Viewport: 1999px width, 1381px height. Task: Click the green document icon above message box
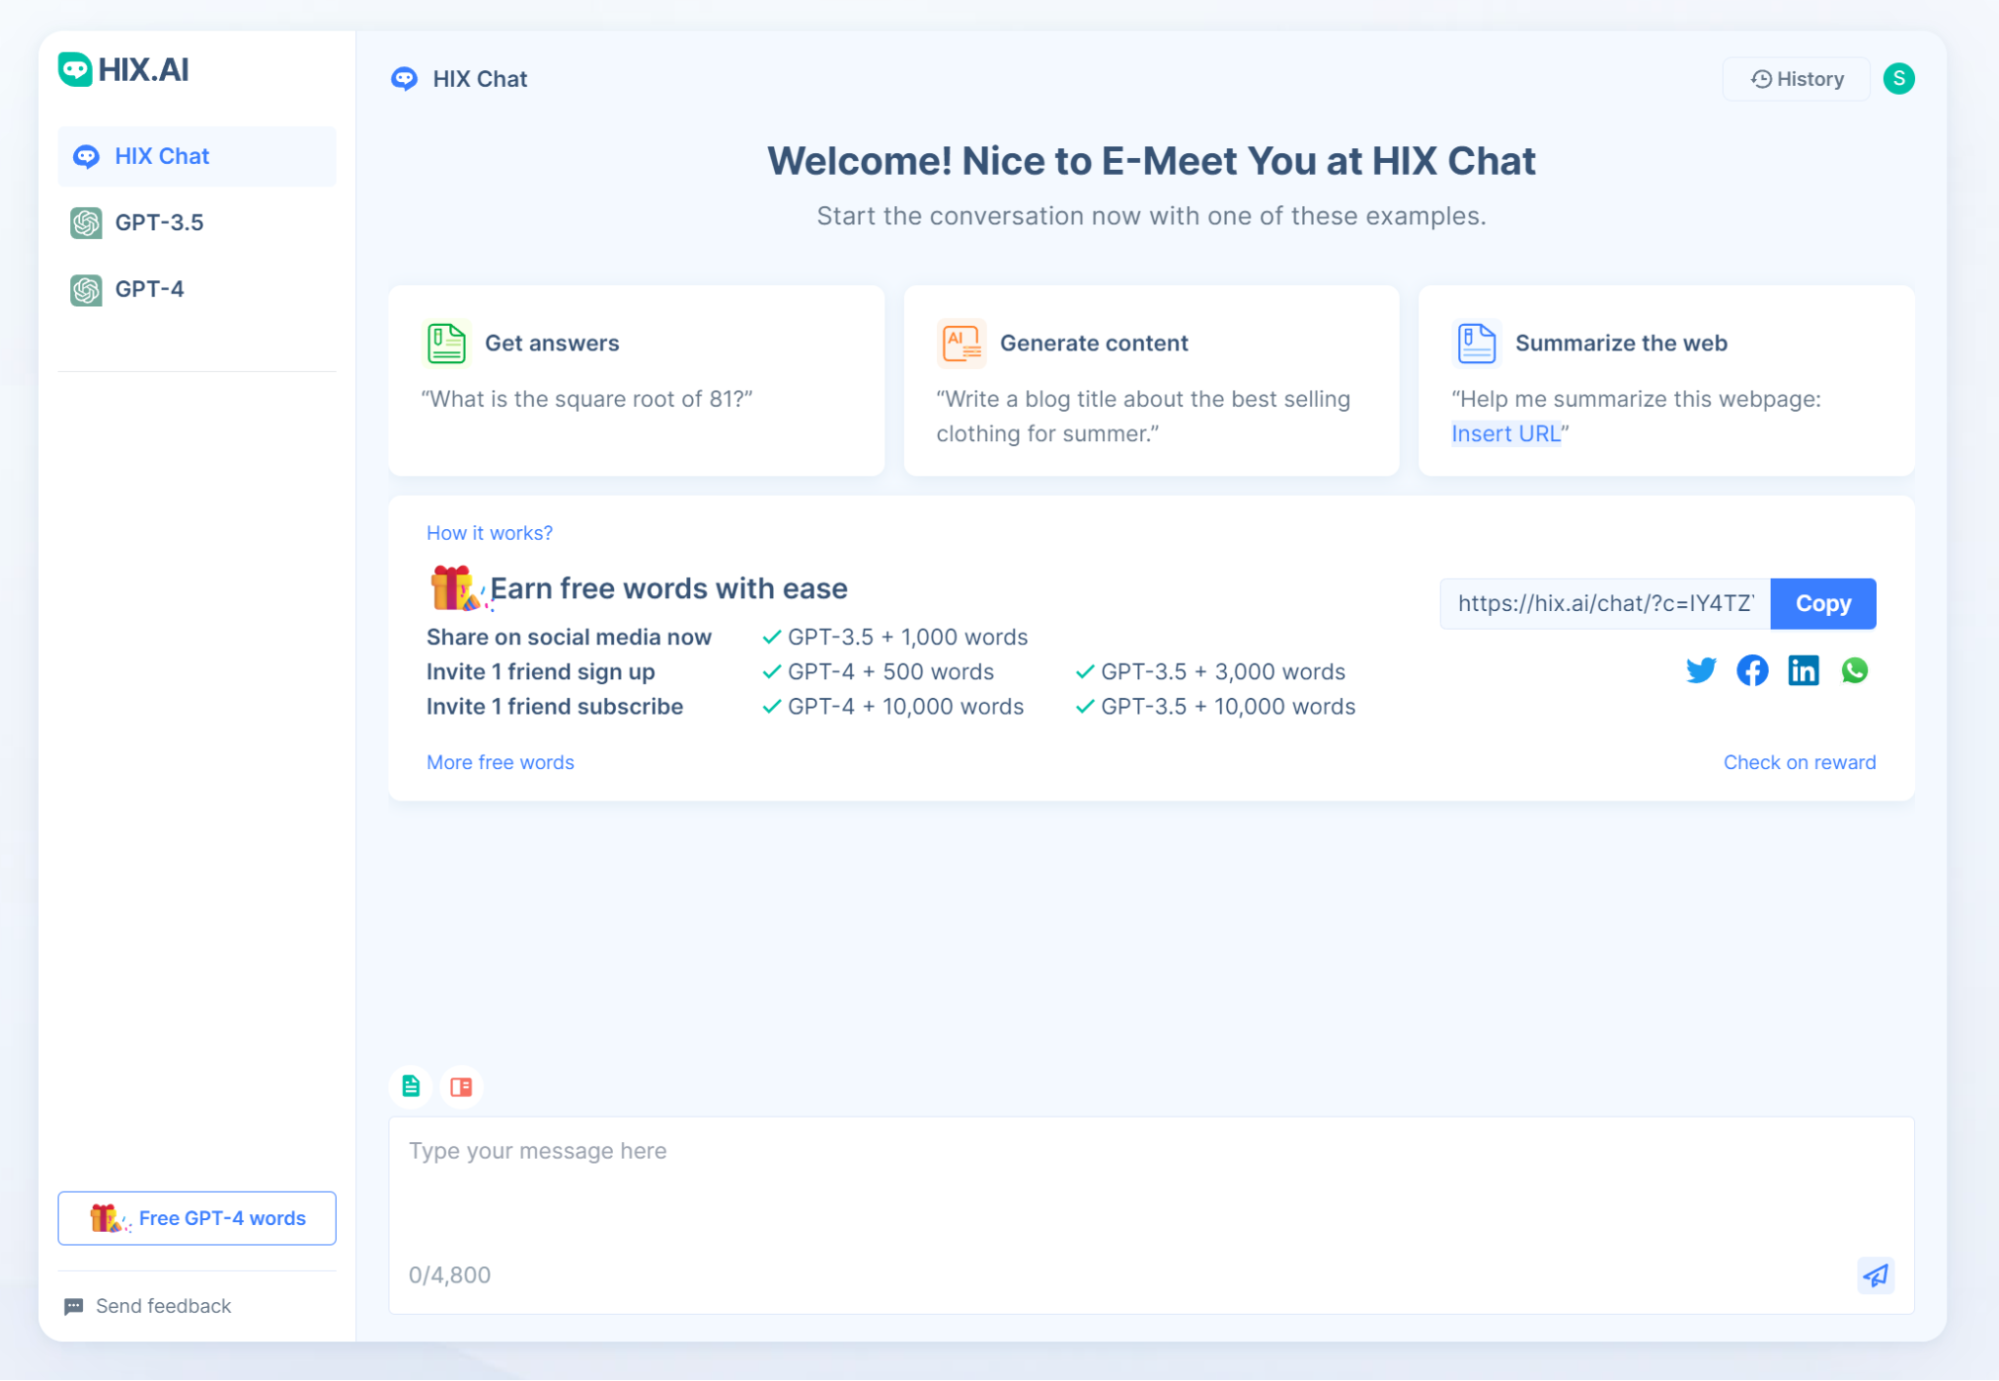pyautogui.click(x=411, y=1086)
